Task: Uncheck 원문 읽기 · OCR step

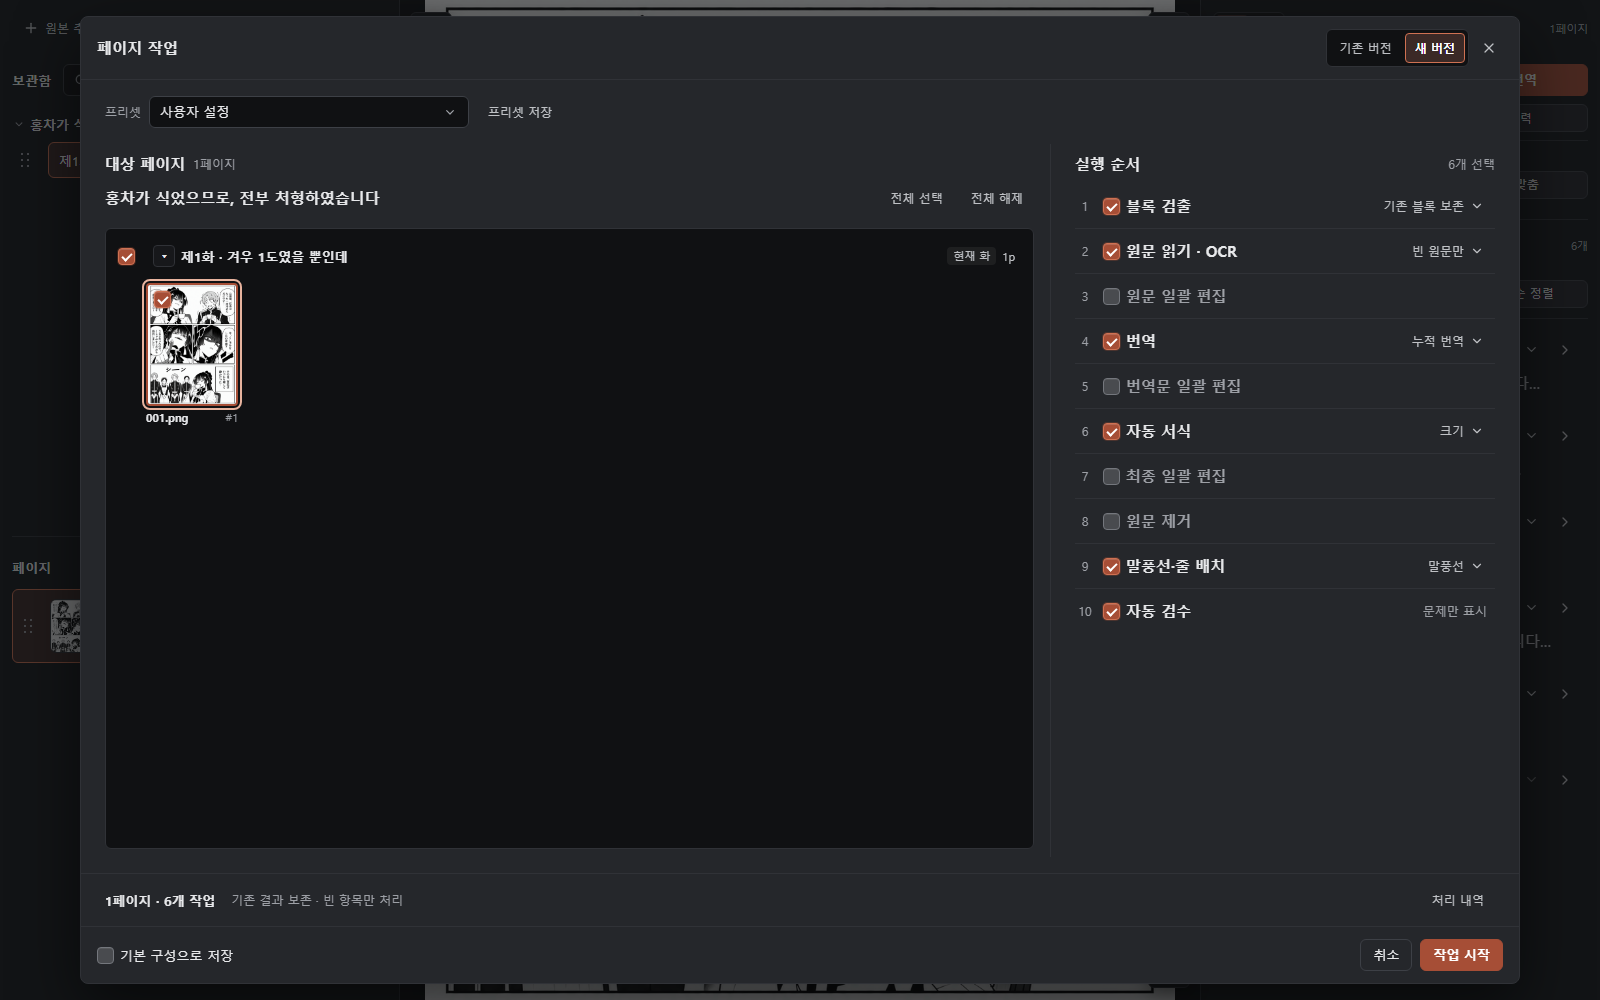Action: [1111, 252]
